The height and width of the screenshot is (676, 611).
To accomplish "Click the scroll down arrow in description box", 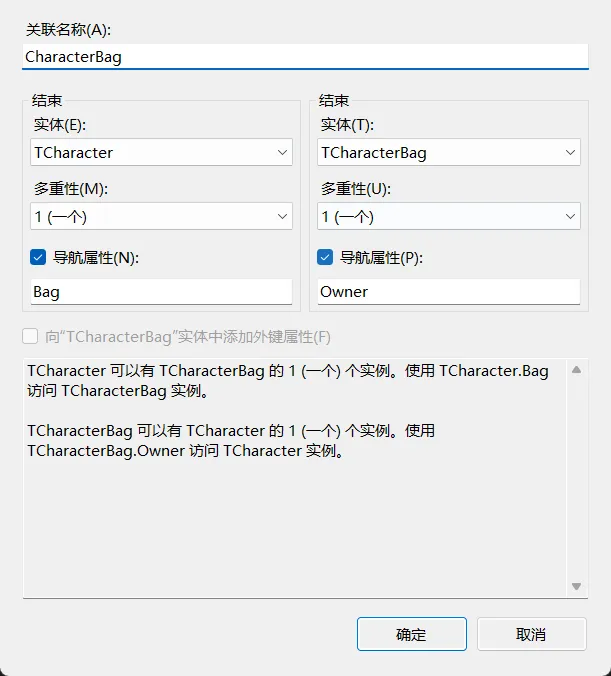I will point(576,586).
